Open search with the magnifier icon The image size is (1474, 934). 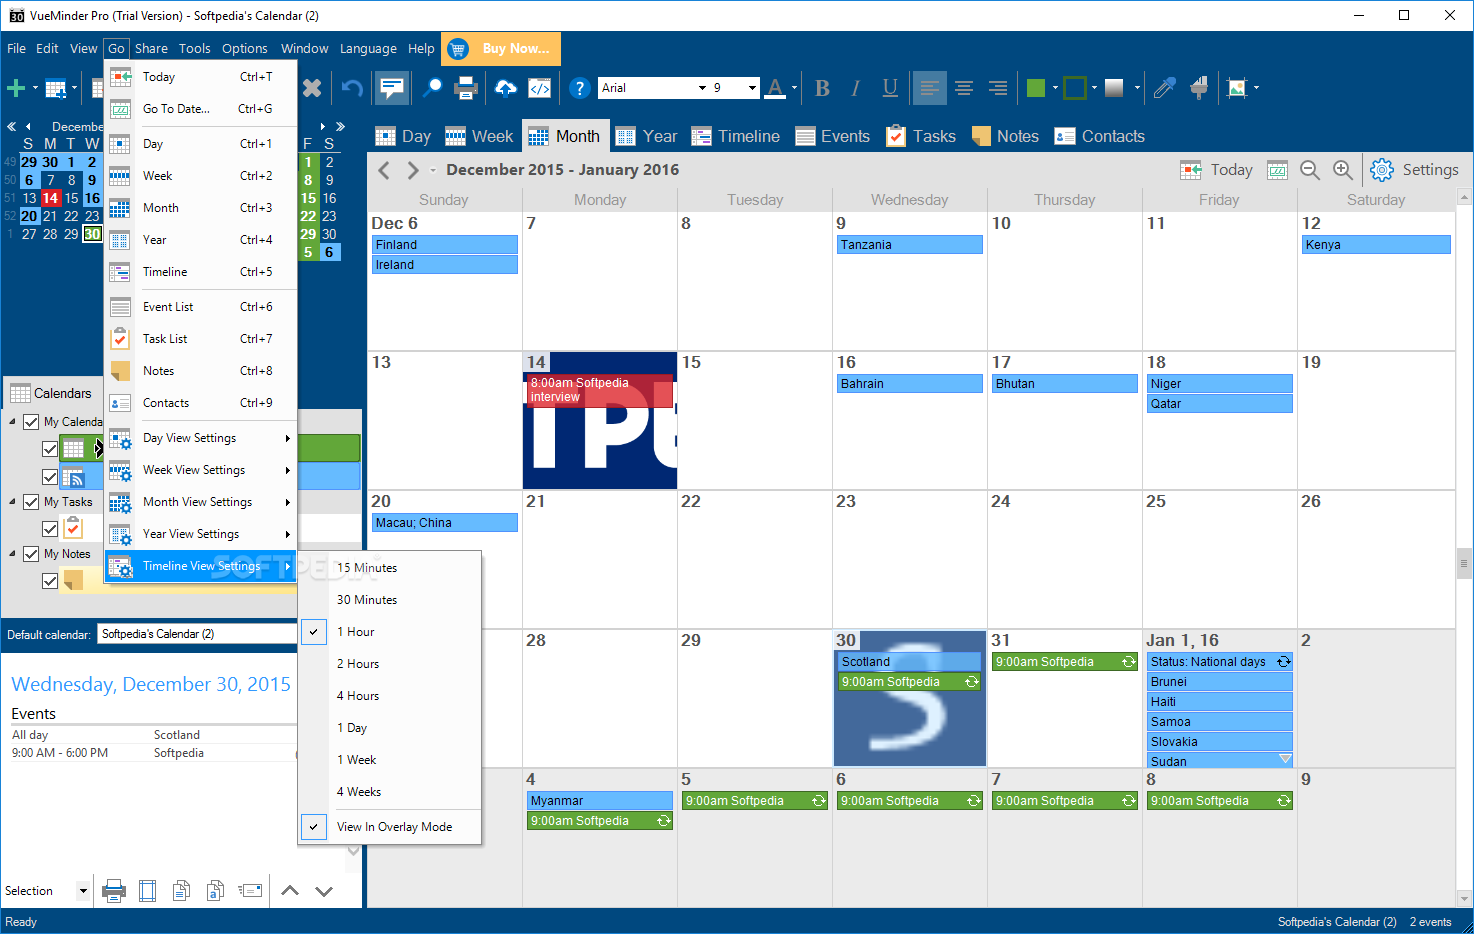432,88
